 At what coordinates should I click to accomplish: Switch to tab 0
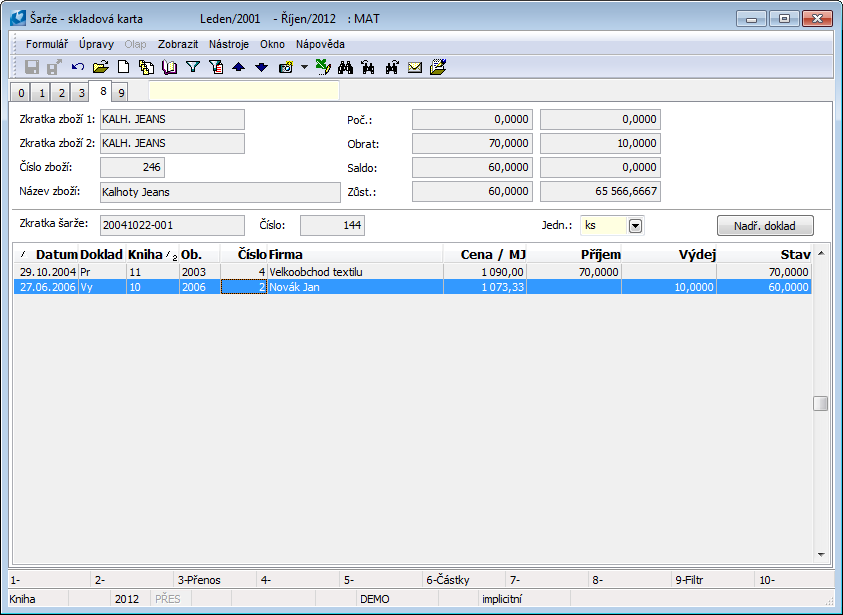(x=22, y=93)
